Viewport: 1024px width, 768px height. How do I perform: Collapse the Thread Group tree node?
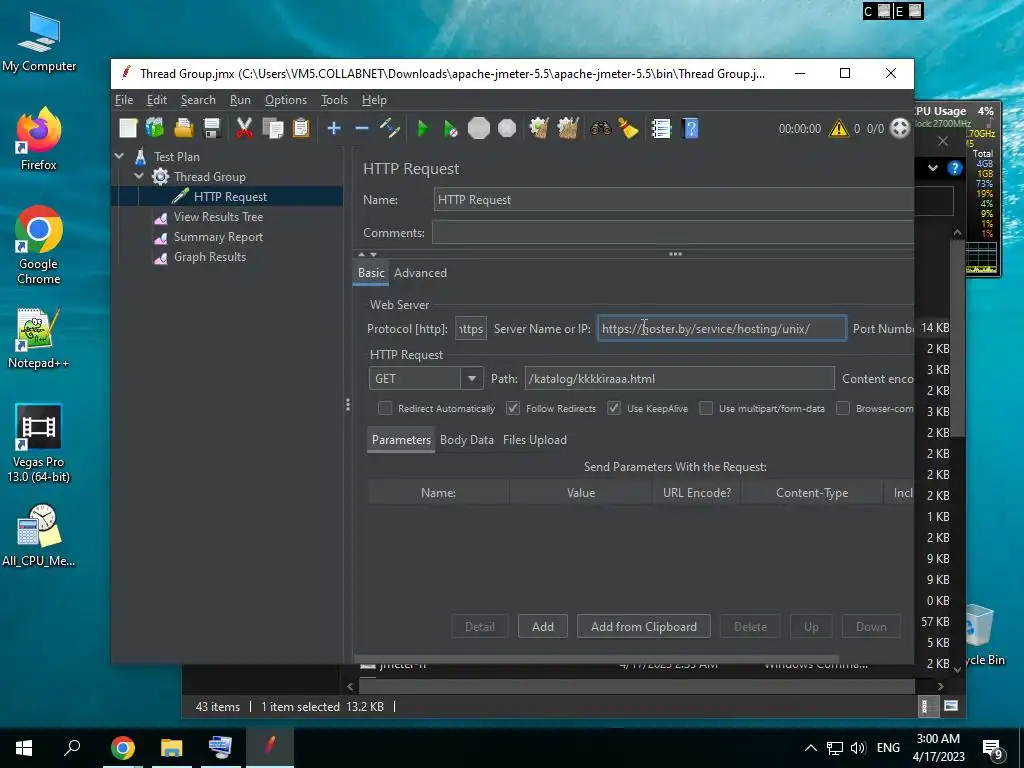(x=139, y=176)
